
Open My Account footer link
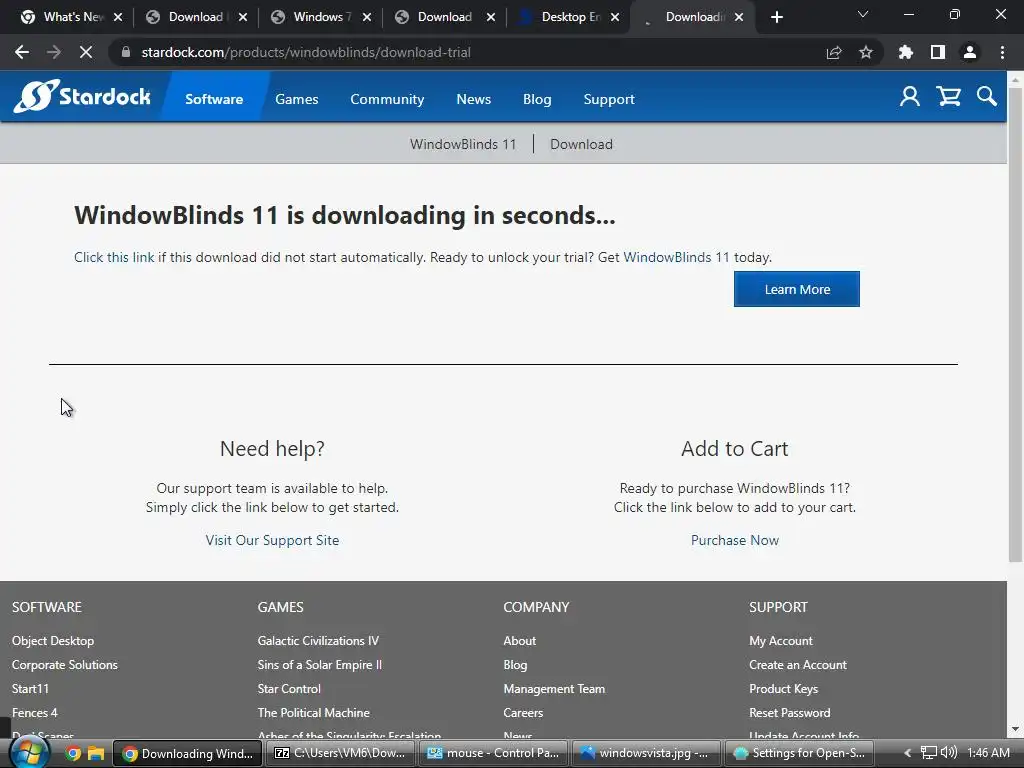coord(780,641)
